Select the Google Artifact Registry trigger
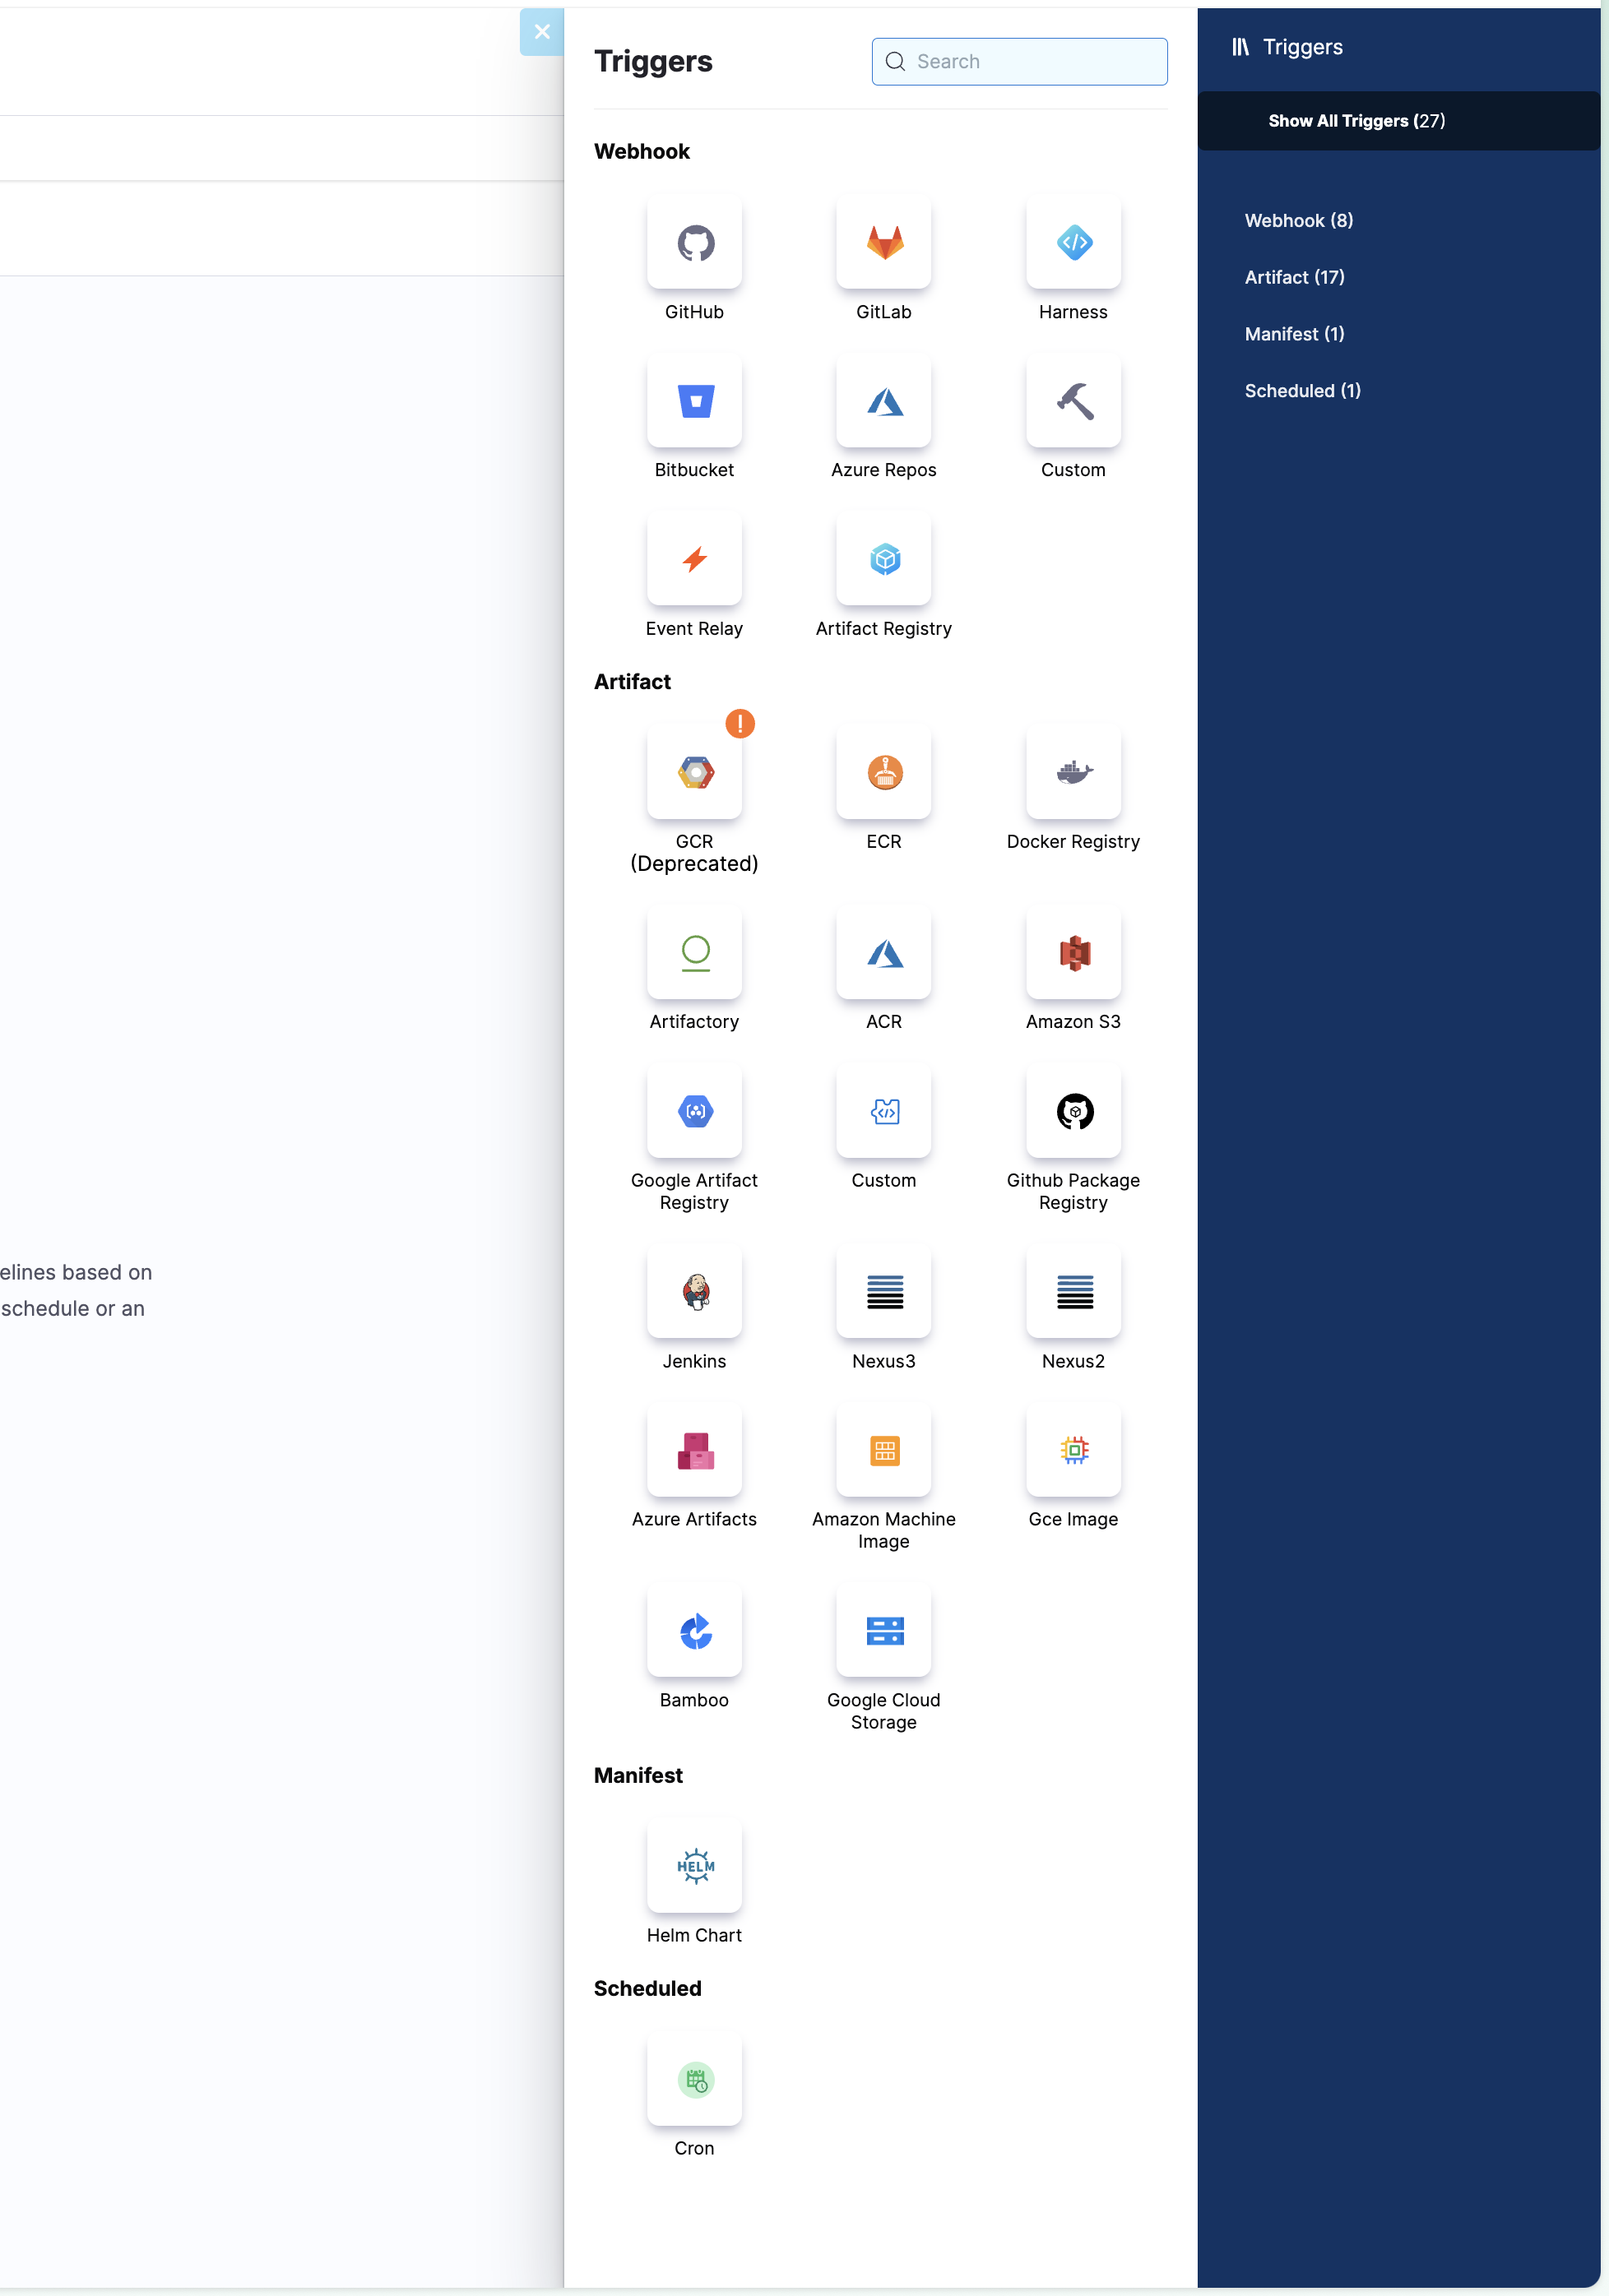This screenshot has height=2296, width=1609. 694,1111
